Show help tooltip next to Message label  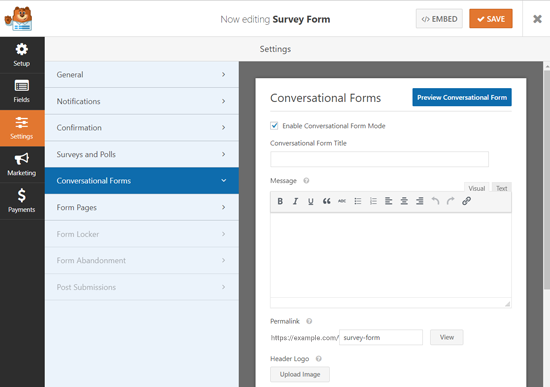[x=306, y=181]
